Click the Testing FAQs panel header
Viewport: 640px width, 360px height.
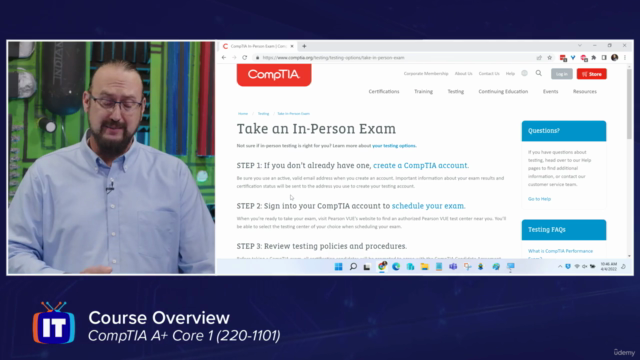point(564,230)
